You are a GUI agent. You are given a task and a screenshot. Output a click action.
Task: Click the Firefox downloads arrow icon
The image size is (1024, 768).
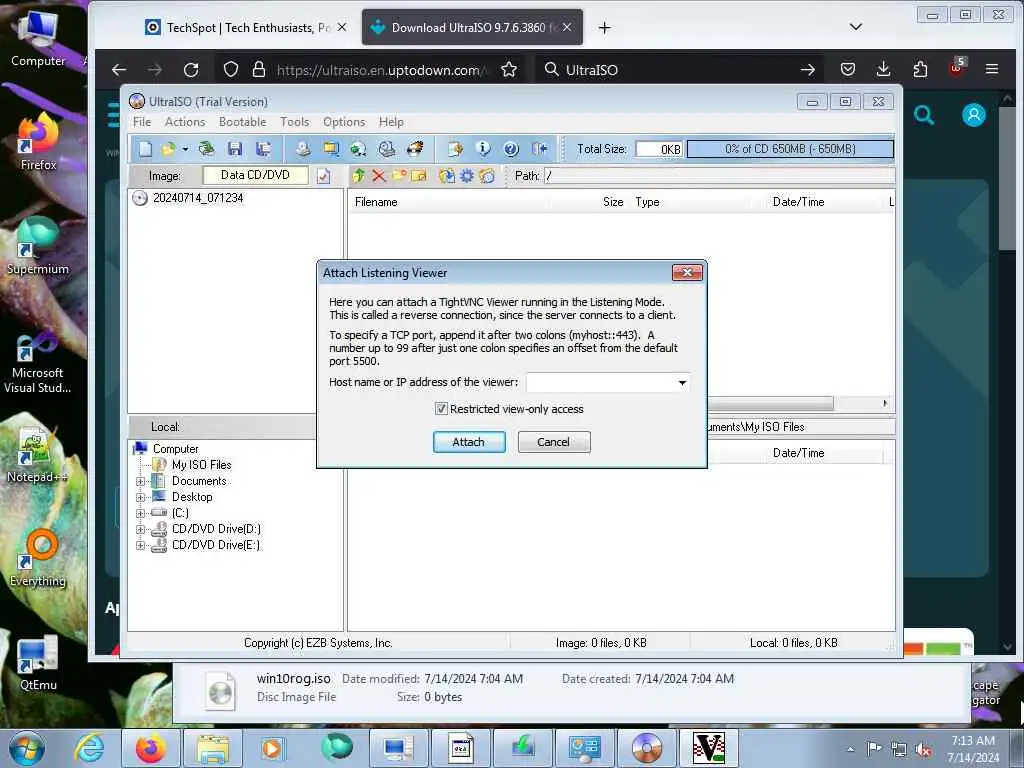coord(884,69)
